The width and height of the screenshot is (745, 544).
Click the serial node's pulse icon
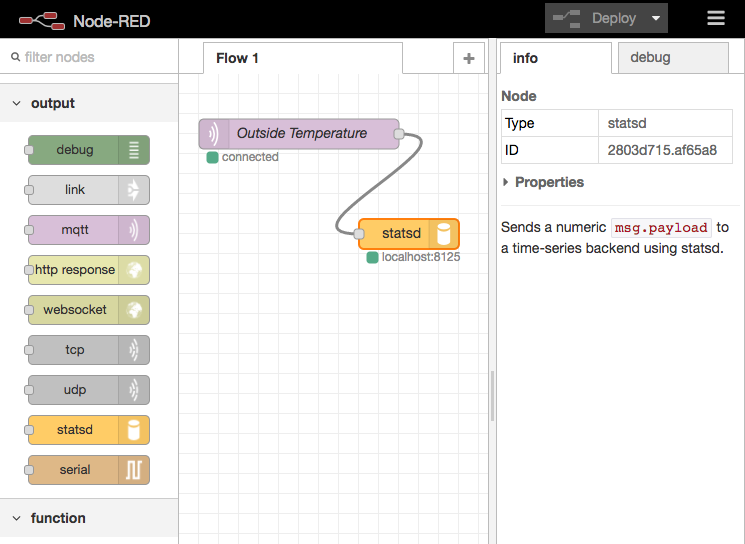(x=134, y=470)
